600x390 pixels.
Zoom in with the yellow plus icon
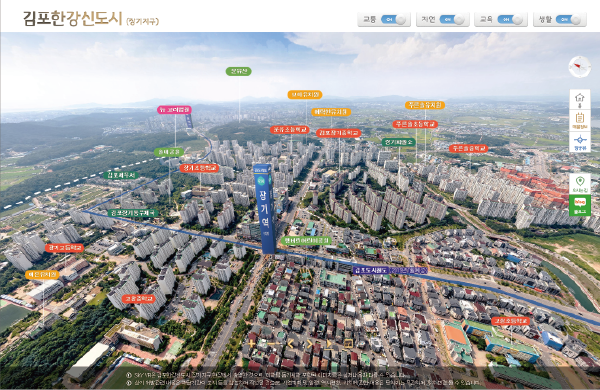(x=251, y=344)
